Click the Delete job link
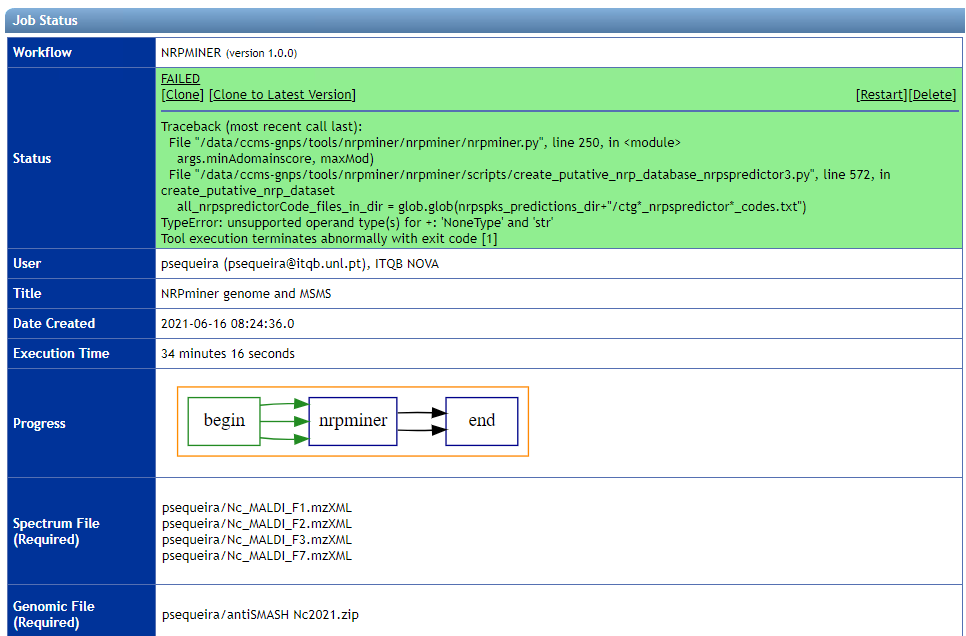The width and height of the screenshot is (966, 636). [932, 95]
